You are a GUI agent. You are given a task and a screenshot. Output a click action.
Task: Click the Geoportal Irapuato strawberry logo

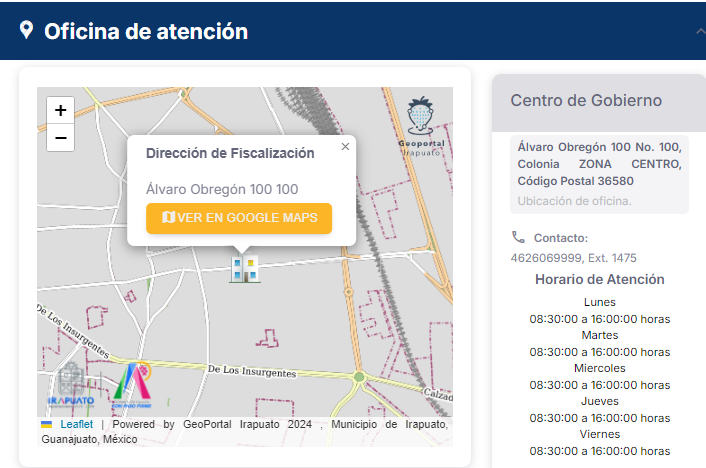tap(421, 127)
